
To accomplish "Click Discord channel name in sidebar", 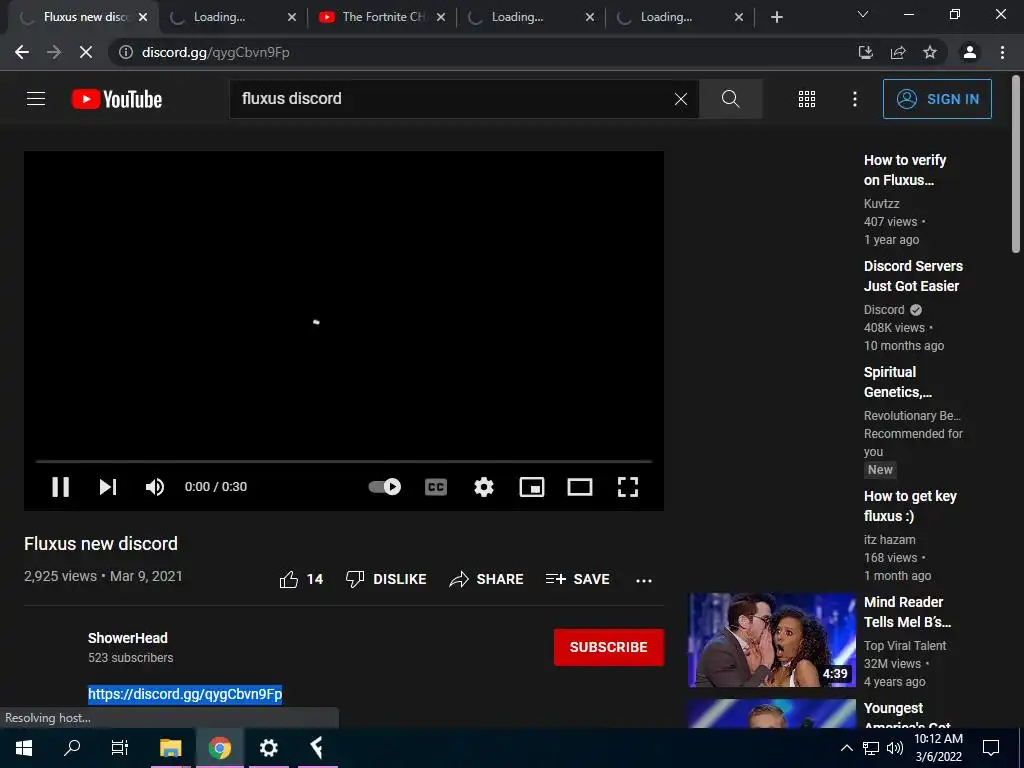I will click(x=884, y=310).
